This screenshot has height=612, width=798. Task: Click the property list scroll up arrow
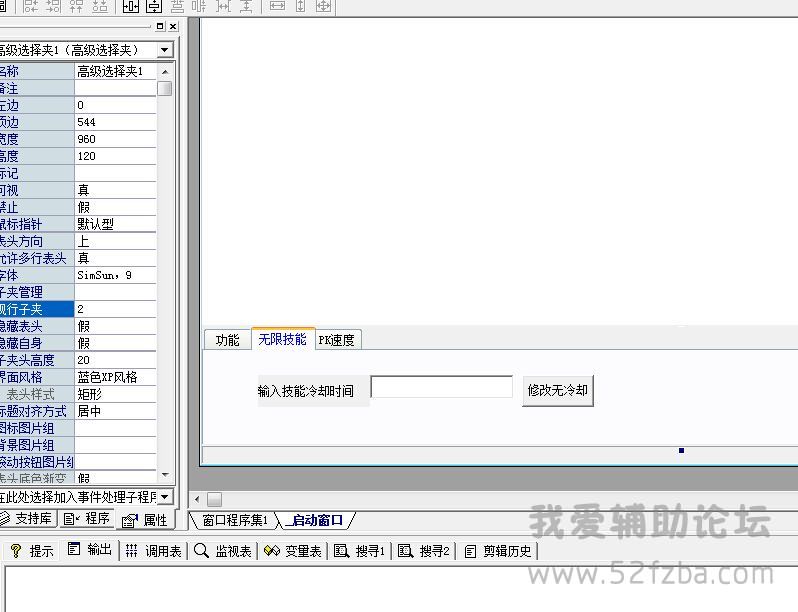click(x=165, y=71)
